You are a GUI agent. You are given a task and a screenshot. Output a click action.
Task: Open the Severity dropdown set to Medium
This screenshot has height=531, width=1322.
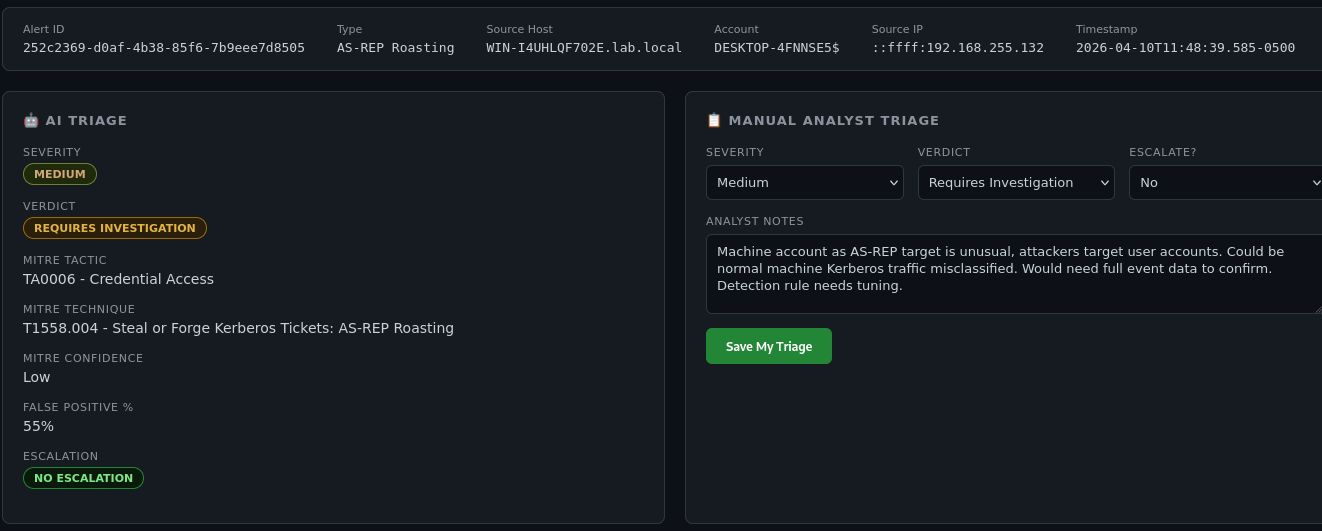[804, 182]
